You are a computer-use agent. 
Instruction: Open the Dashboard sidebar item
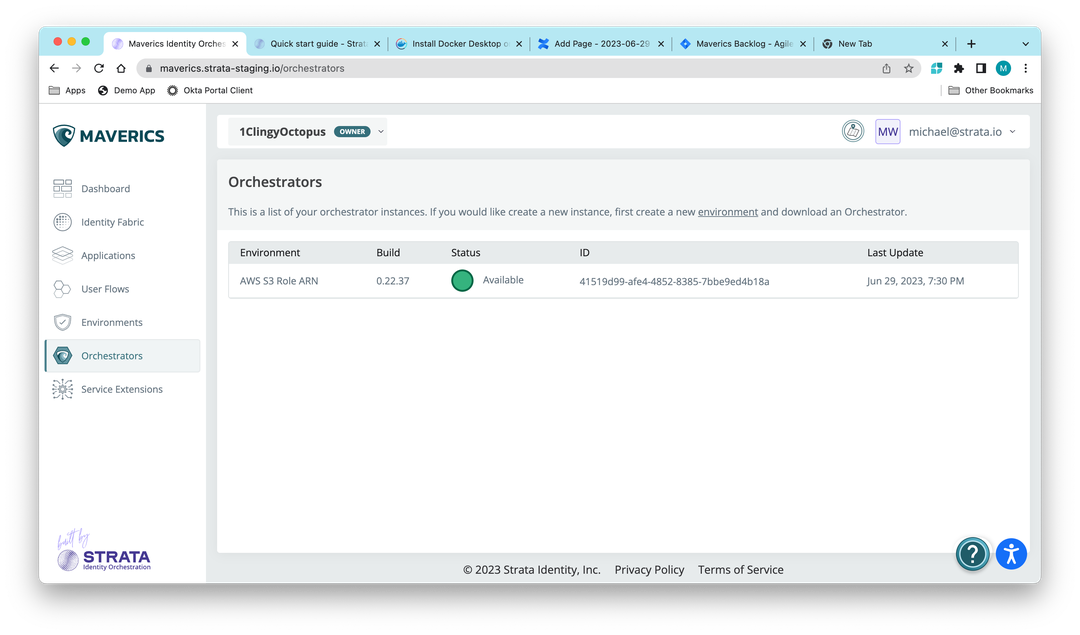coord(123,189)
